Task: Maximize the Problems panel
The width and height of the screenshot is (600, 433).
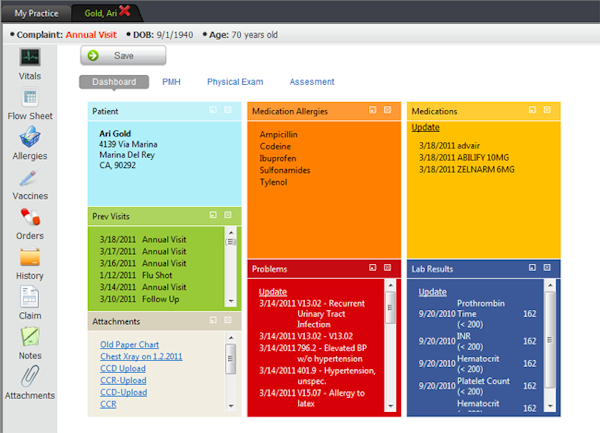Action: (x=373, y=267)
